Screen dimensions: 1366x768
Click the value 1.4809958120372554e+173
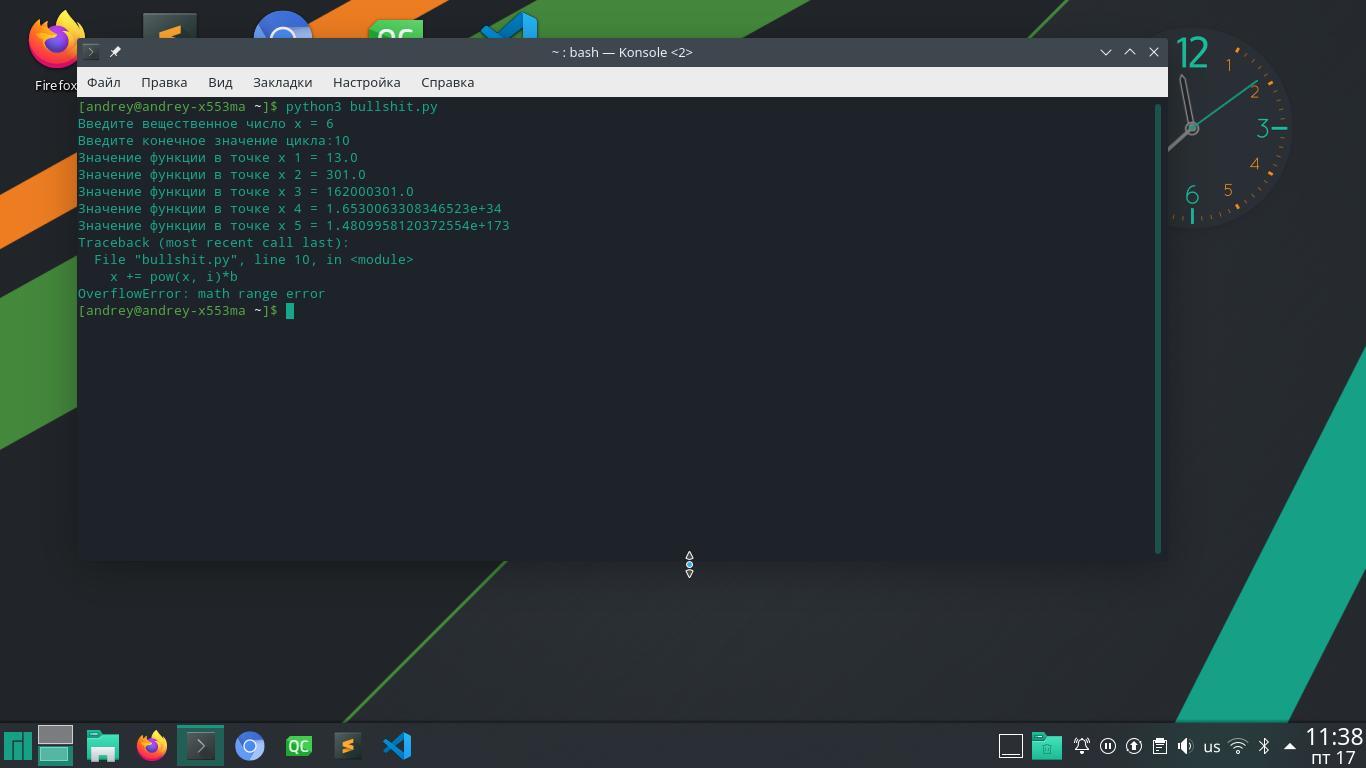pos(418,225)
